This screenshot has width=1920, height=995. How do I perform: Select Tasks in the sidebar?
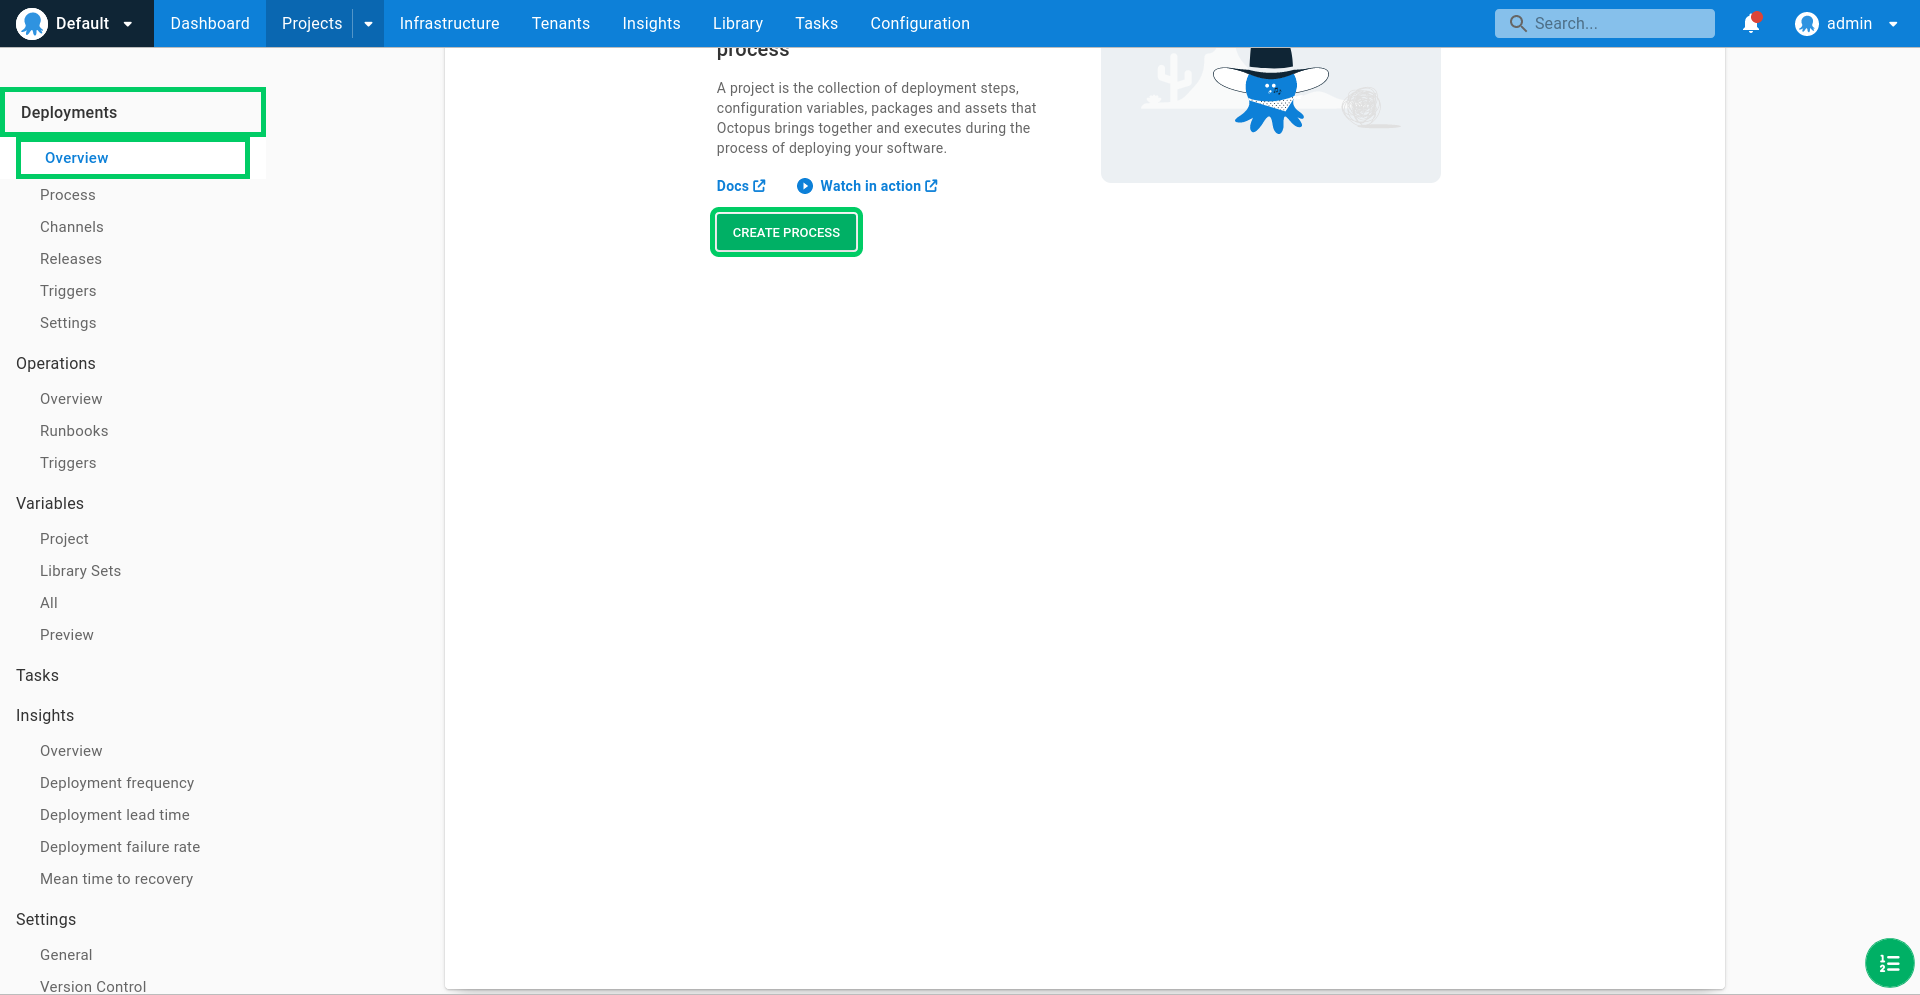37,675
